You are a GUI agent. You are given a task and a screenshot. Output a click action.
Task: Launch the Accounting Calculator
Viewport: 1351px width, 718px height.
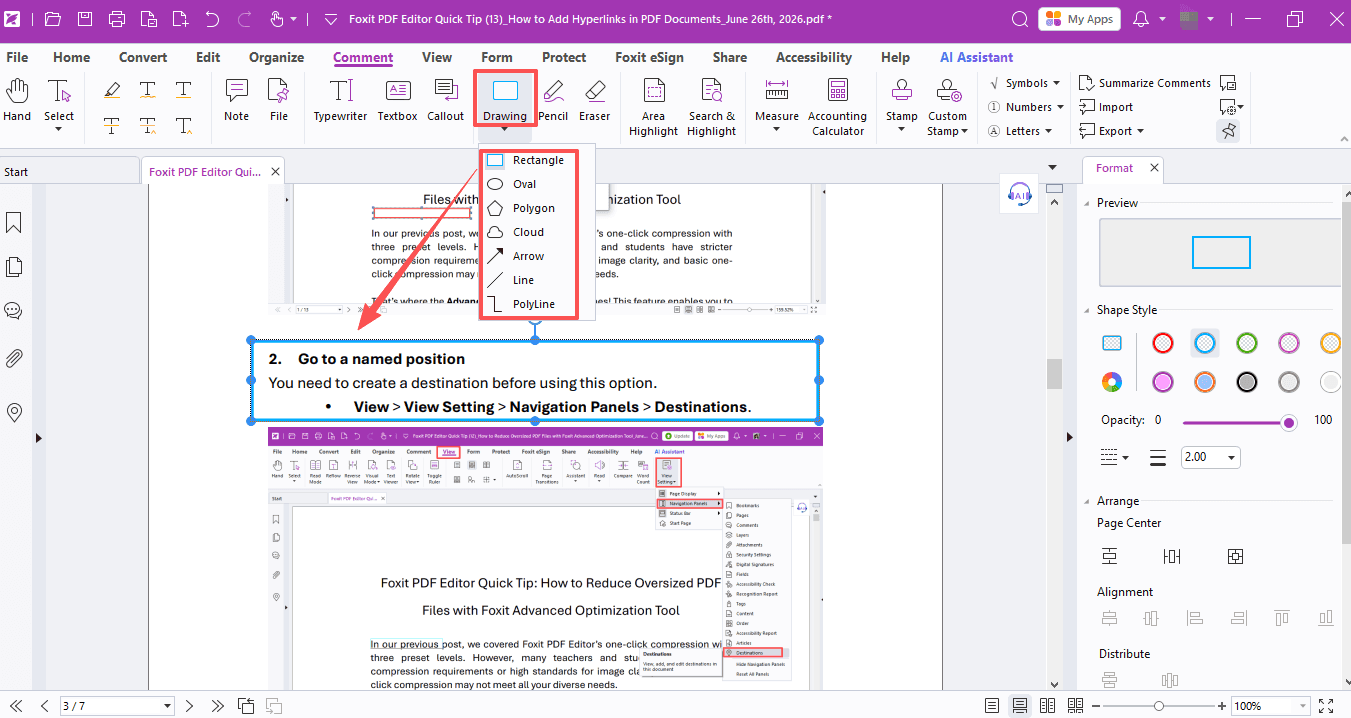(838, 108)
